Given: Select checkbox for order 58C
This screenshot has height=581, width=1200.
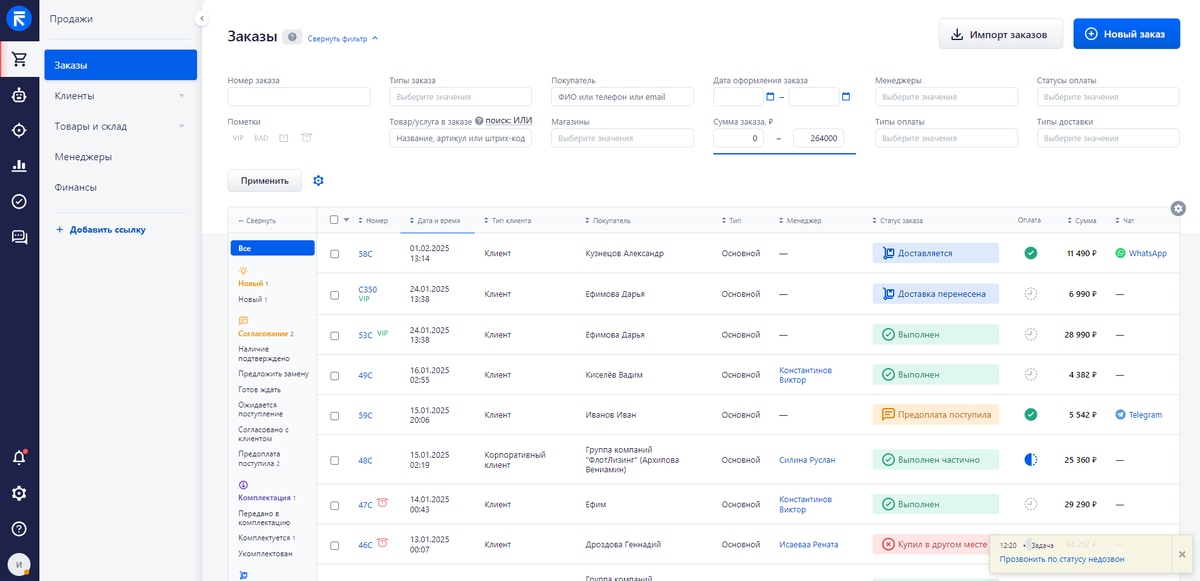Looking at the screenshot, I should click(335, 254).
